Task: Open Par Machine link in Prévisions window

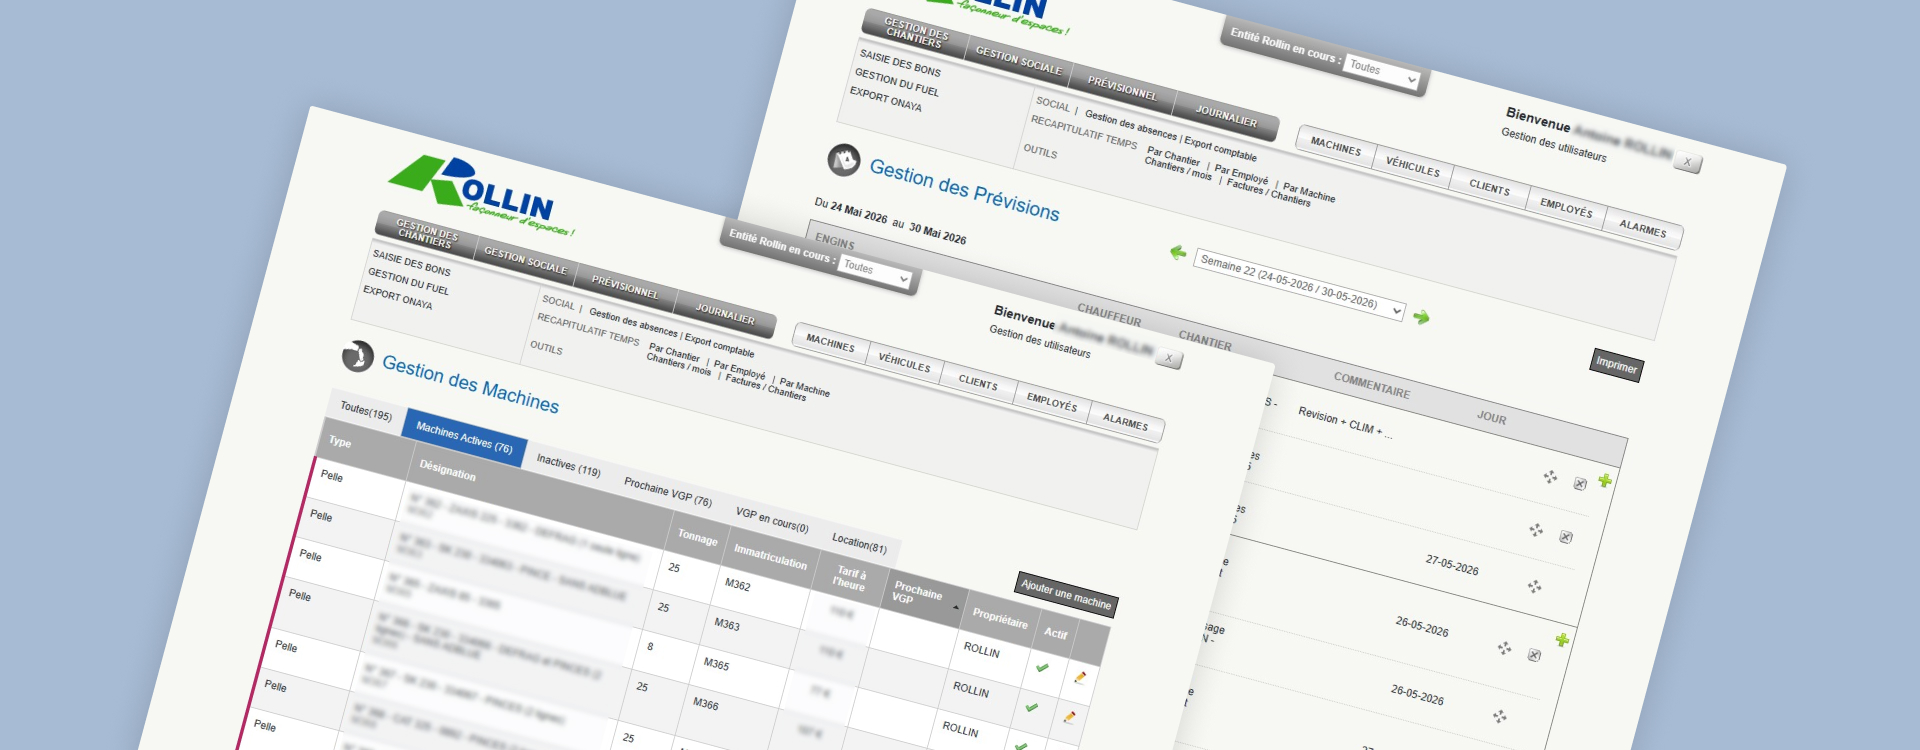Action: coord(1309,192)
